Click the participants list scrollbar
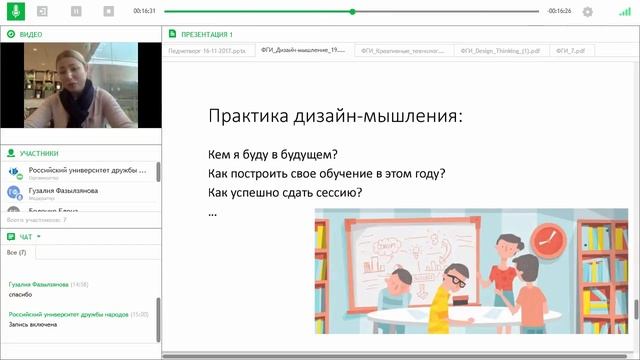Viewport: 640px width, 360px height. pos(158,172)
